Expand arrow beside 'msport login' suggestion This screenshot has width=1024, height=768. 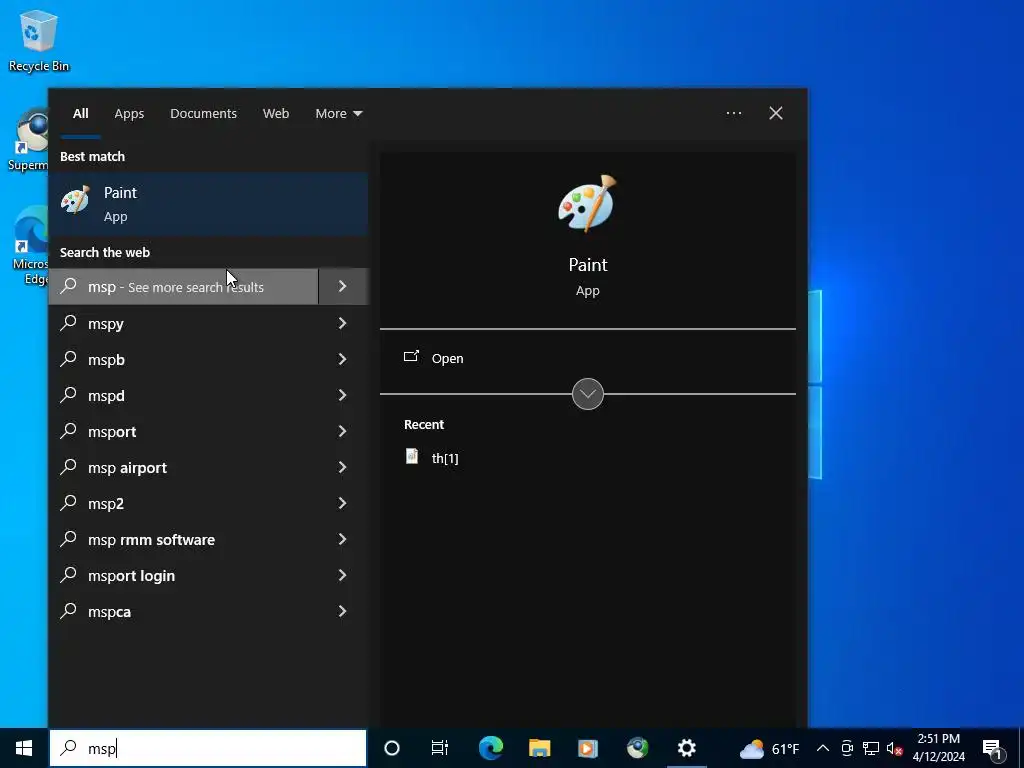click(x=343, y=575)
